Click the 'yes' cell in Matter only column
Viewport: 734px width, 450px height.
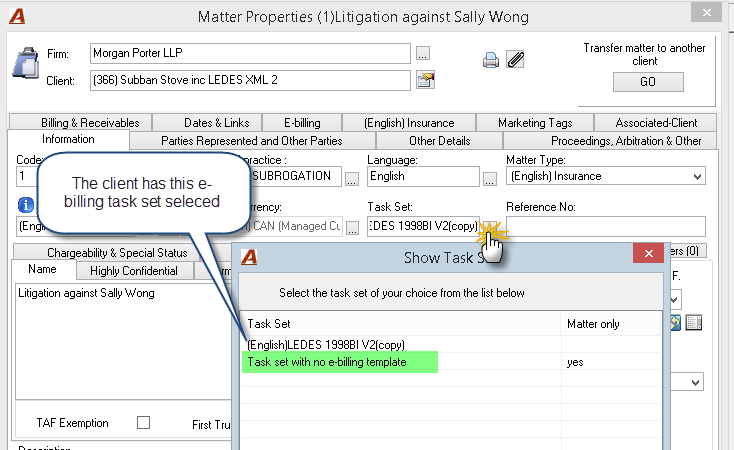tap(611, 362)
